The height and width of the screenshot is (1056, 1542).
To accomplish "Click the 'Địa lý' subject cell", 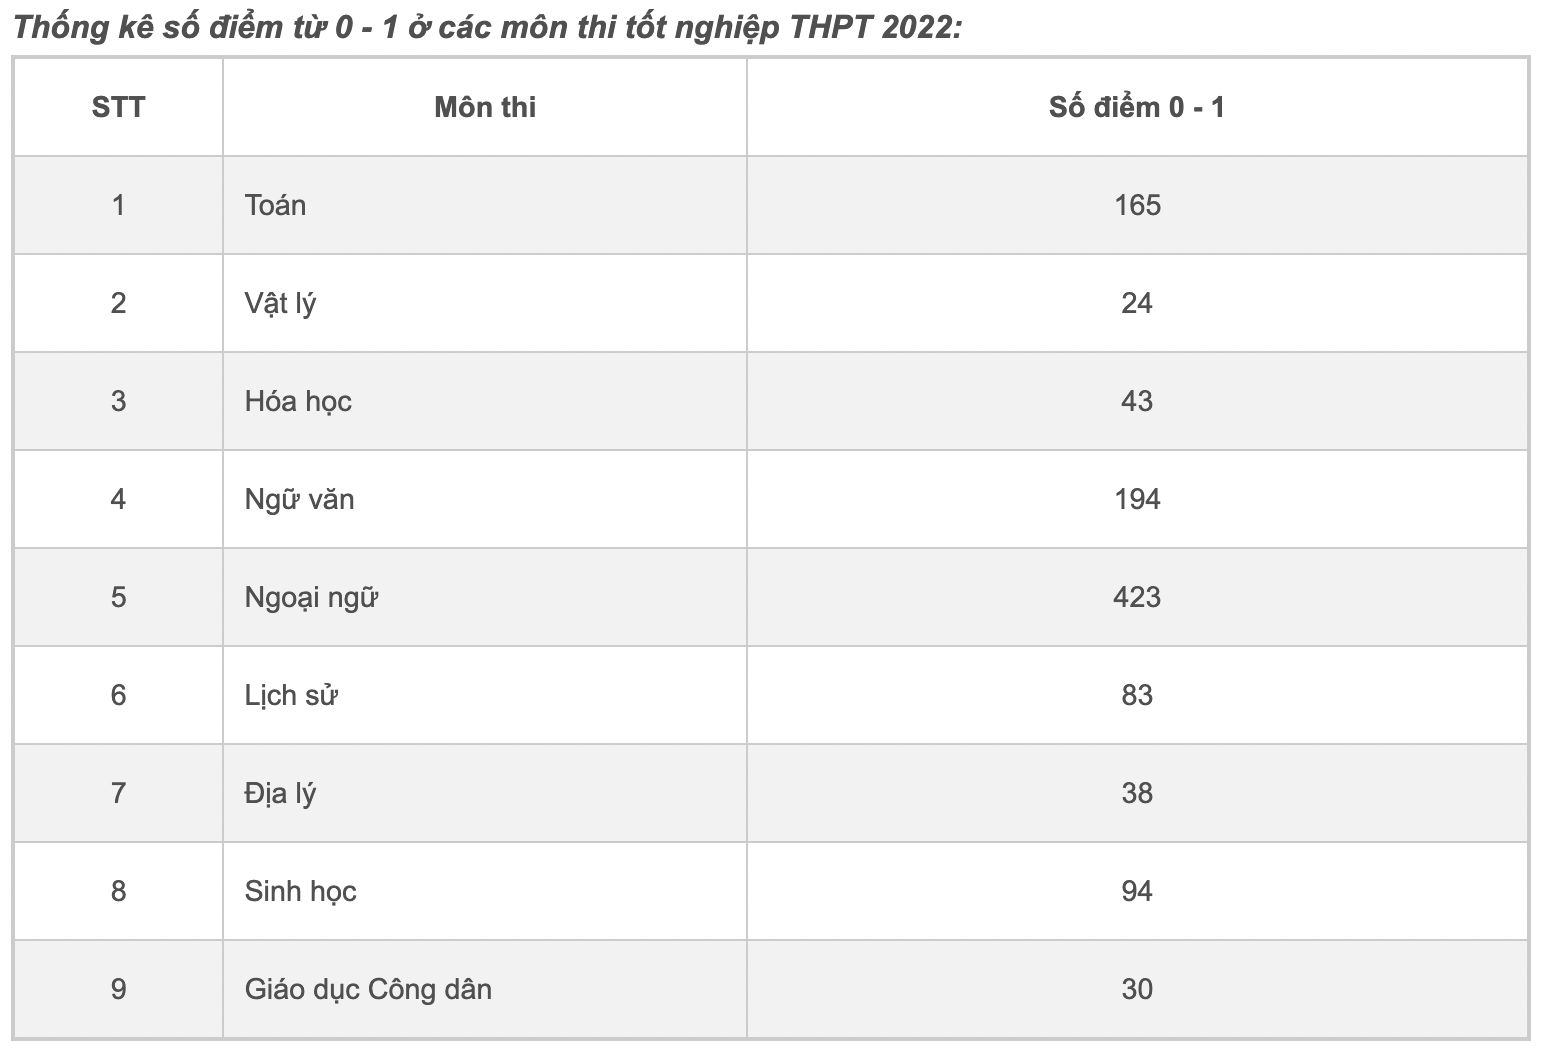I will (280, 793).
